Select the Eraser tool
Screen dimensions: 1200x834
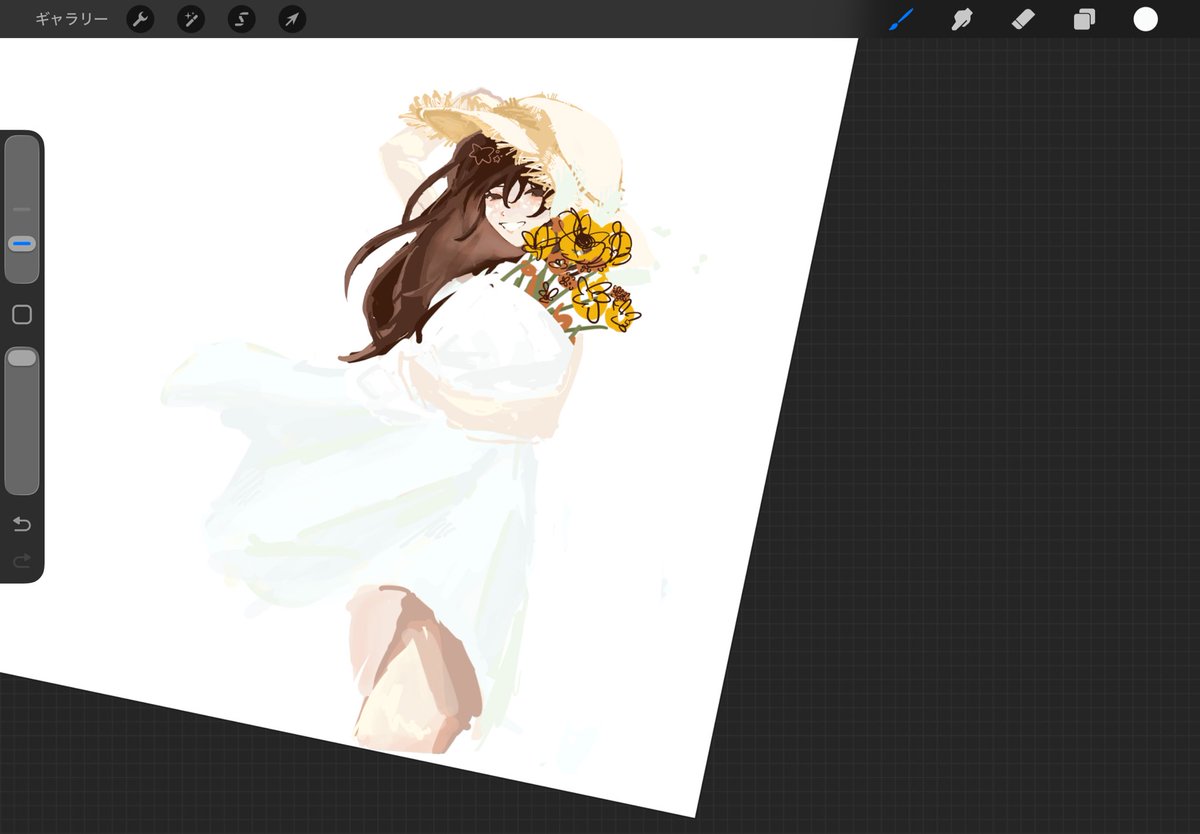1023,19
